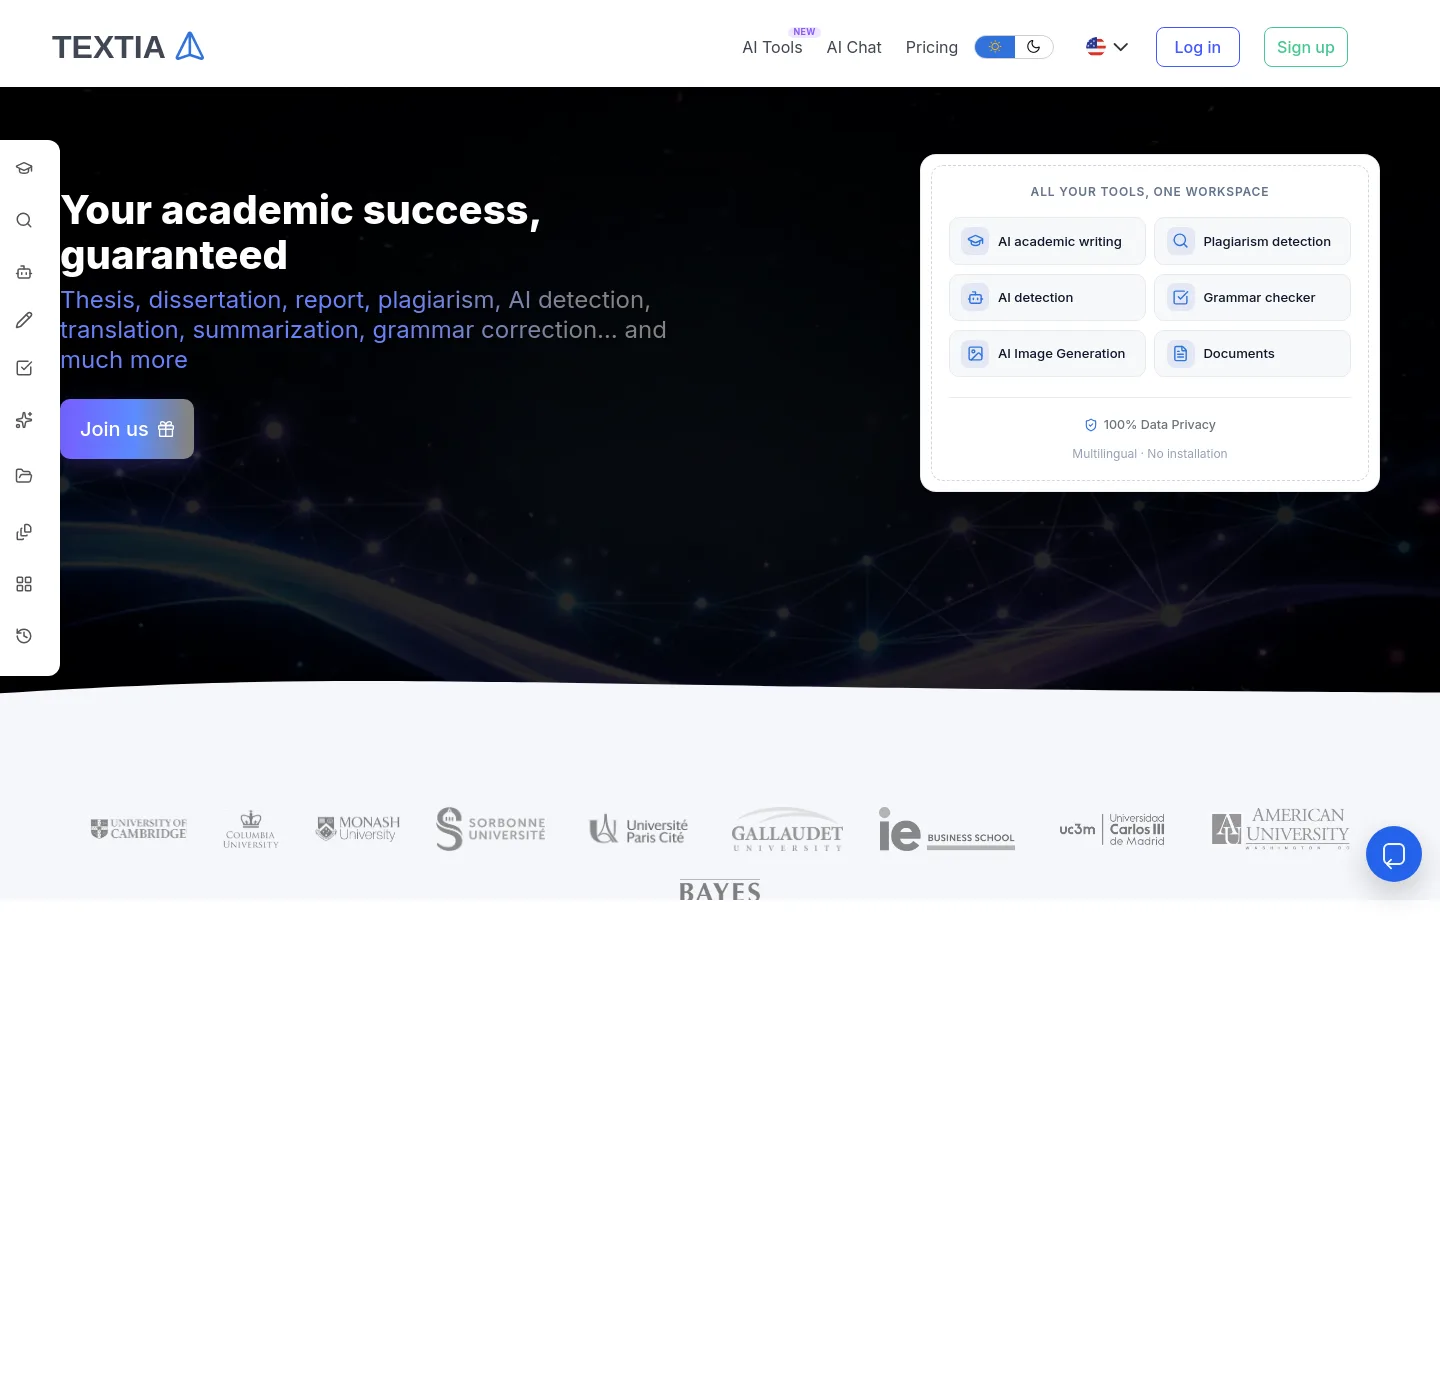
Task: Click the TEXTIA logo
Action: click(x=128, y=47)
